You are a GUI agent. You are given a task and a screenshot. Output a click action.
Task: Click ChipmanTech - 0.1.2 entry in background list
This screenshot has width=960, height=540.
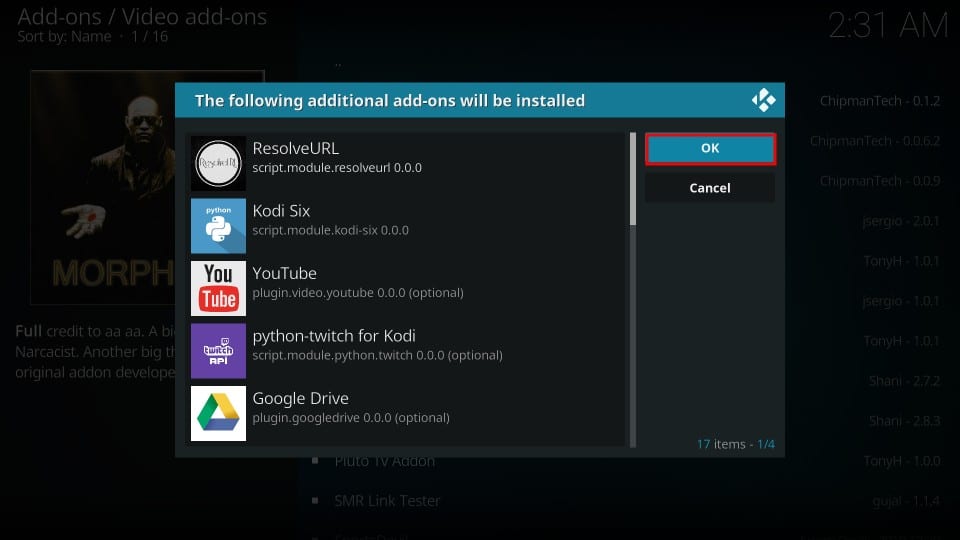880,101
